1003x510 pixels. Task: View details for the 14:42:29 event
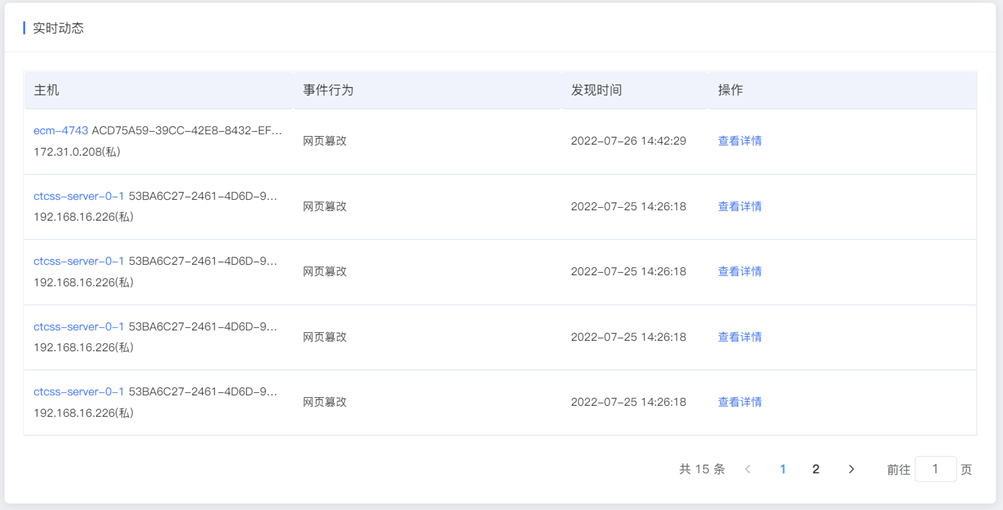click(x=739, y=141)
